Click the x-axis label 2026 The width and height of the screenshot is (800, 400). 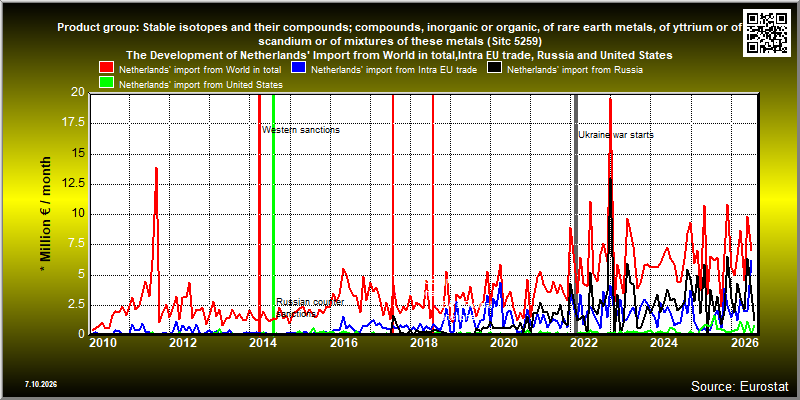tap(744, 343)
